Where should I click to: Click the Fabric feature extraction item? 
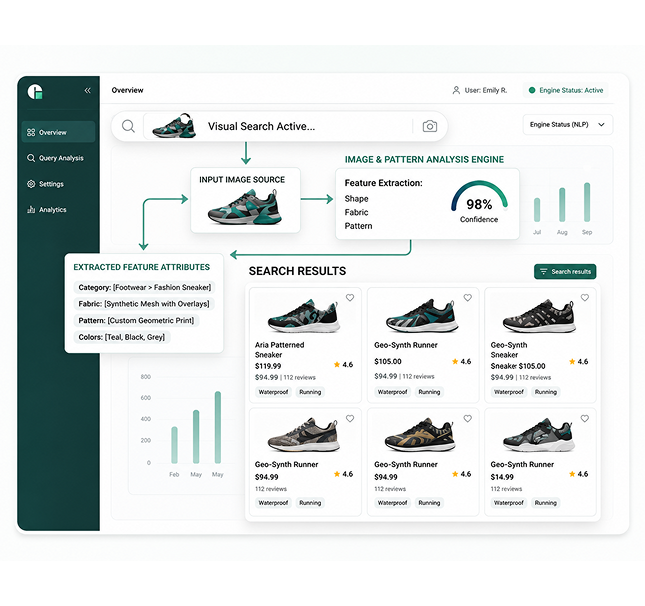[356, 212]
